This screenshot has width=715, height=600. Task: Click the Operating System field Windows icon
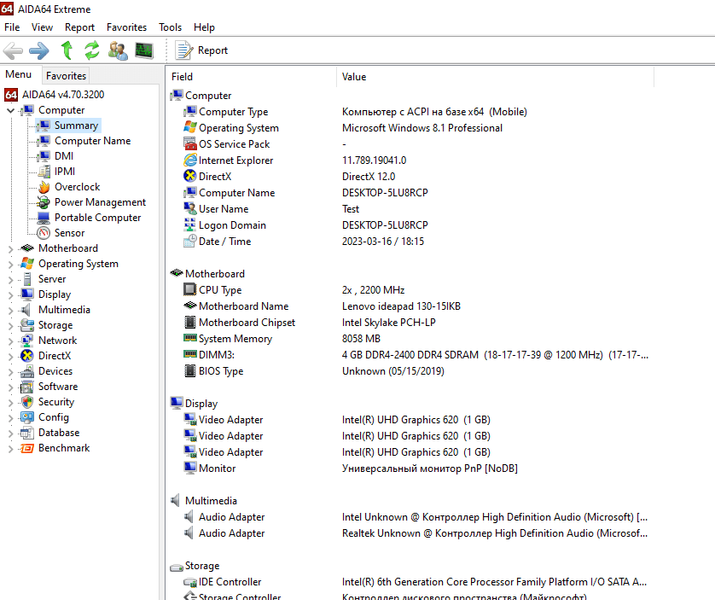pyautogui.click(x=190, y=128)
